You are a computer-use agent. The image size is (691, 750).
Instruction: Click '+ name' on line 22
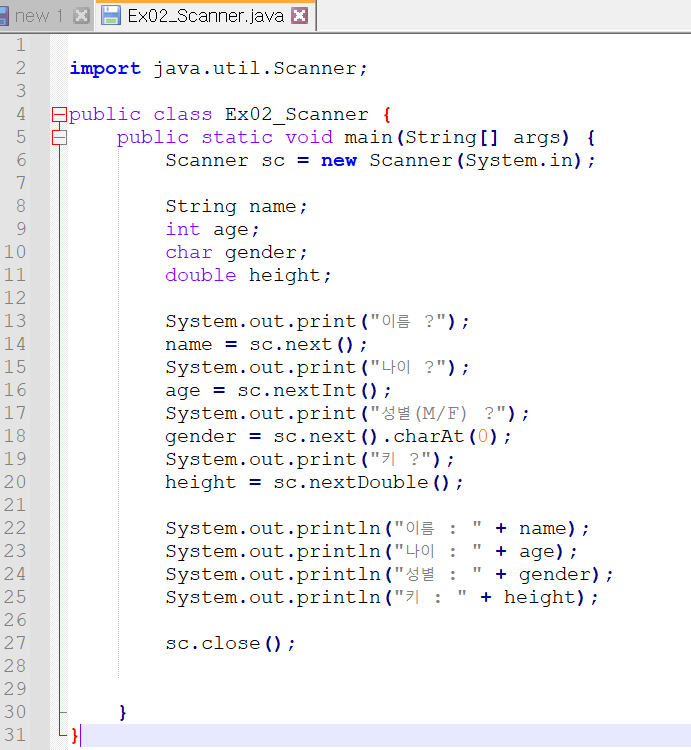531,529
